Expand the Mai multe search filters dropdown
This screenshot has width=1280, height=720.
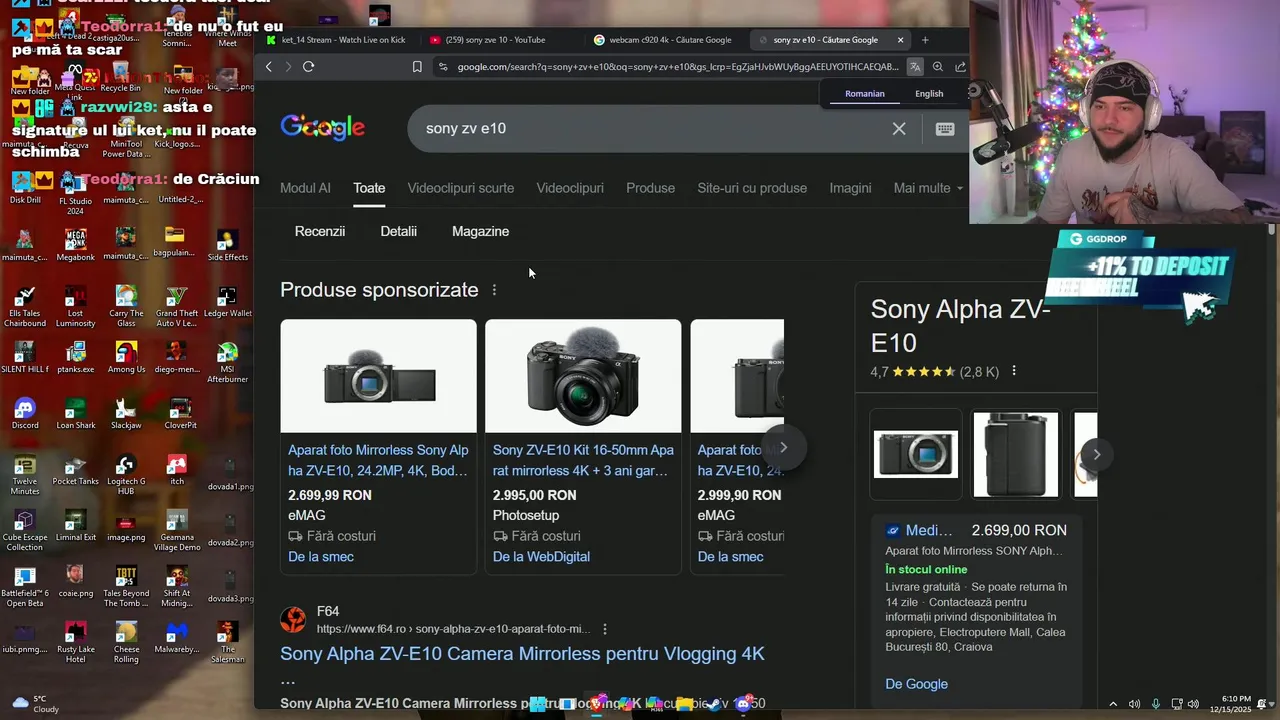pyautogui.click(x=928, y=188)
